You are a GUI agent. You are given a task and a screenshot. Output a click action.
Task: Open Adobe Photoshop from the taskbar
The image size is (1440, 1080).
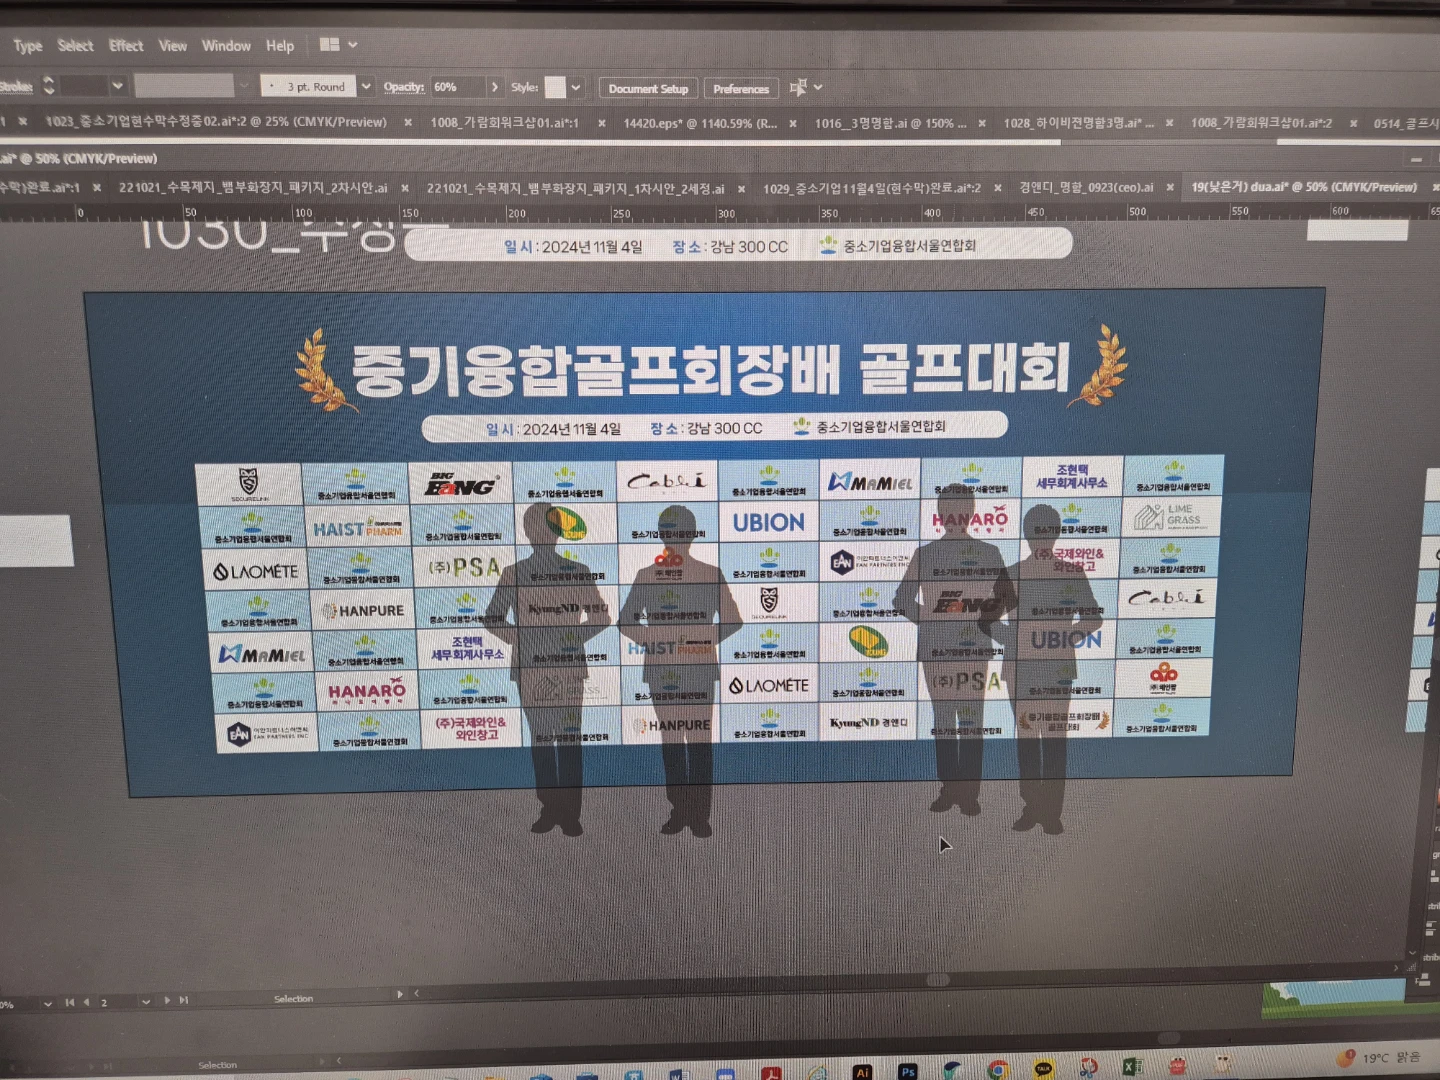pyautogui.click(x=907, y=1071)
